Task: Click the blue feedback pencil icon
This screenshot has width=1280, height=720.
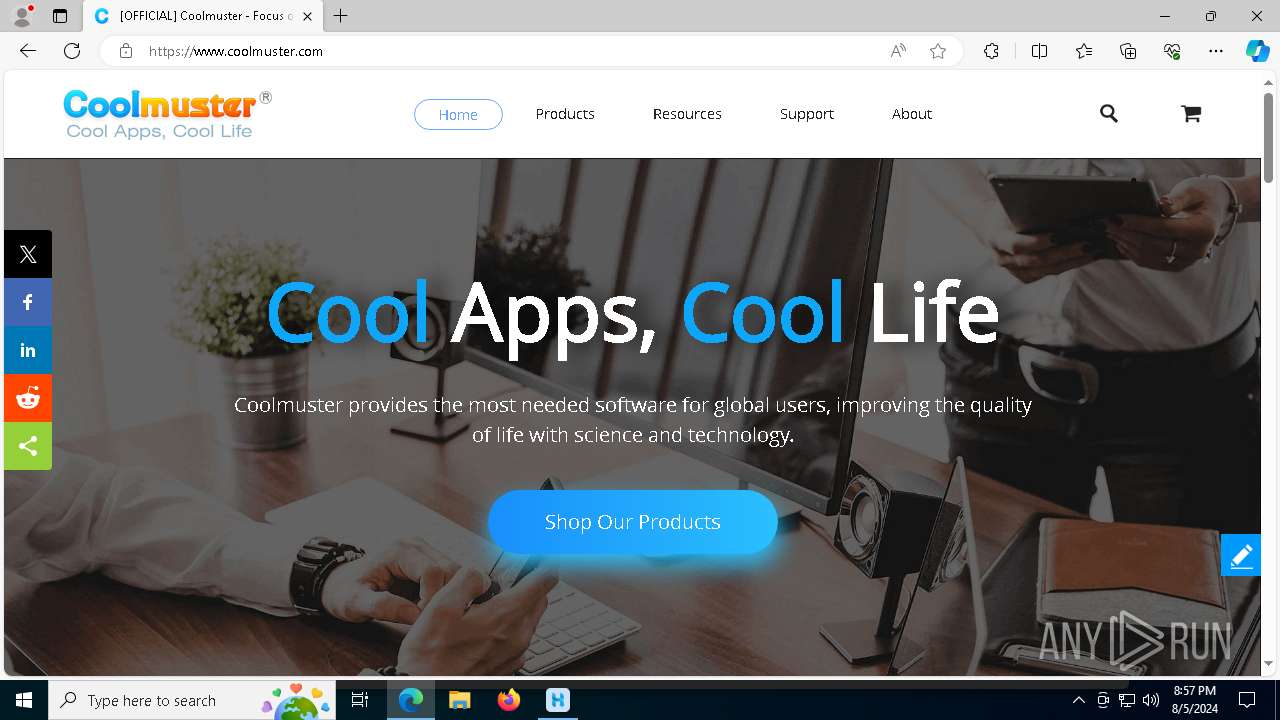Action: pyautogui.click(x=1241, y=555)
